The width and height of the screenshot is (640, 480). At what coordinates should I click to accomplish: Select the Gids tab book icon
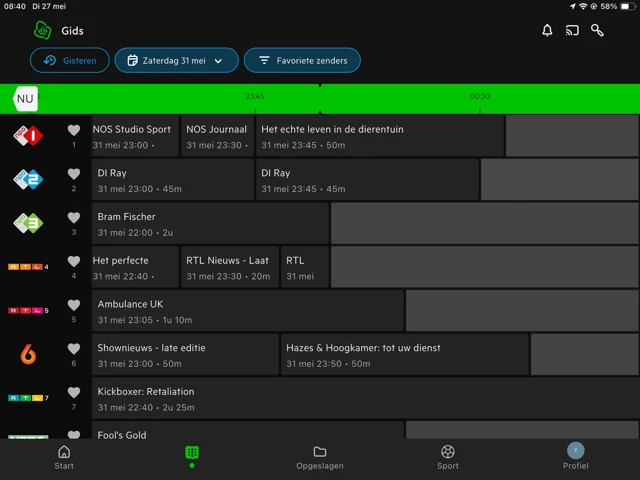tap(192, 453)
